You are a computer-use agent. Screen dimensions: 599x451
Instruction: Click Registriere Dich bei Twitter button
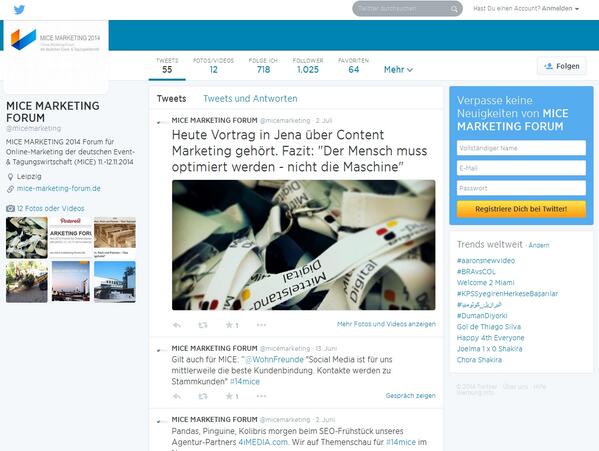pyautogui.click(x=521, y=209)
